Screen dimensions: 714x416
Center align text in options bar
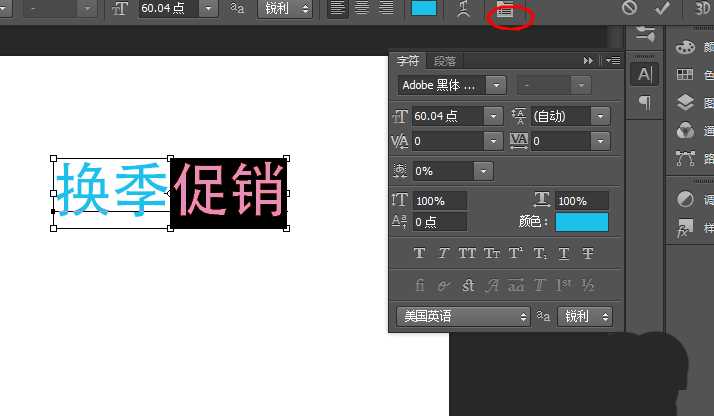coord(361,8)
